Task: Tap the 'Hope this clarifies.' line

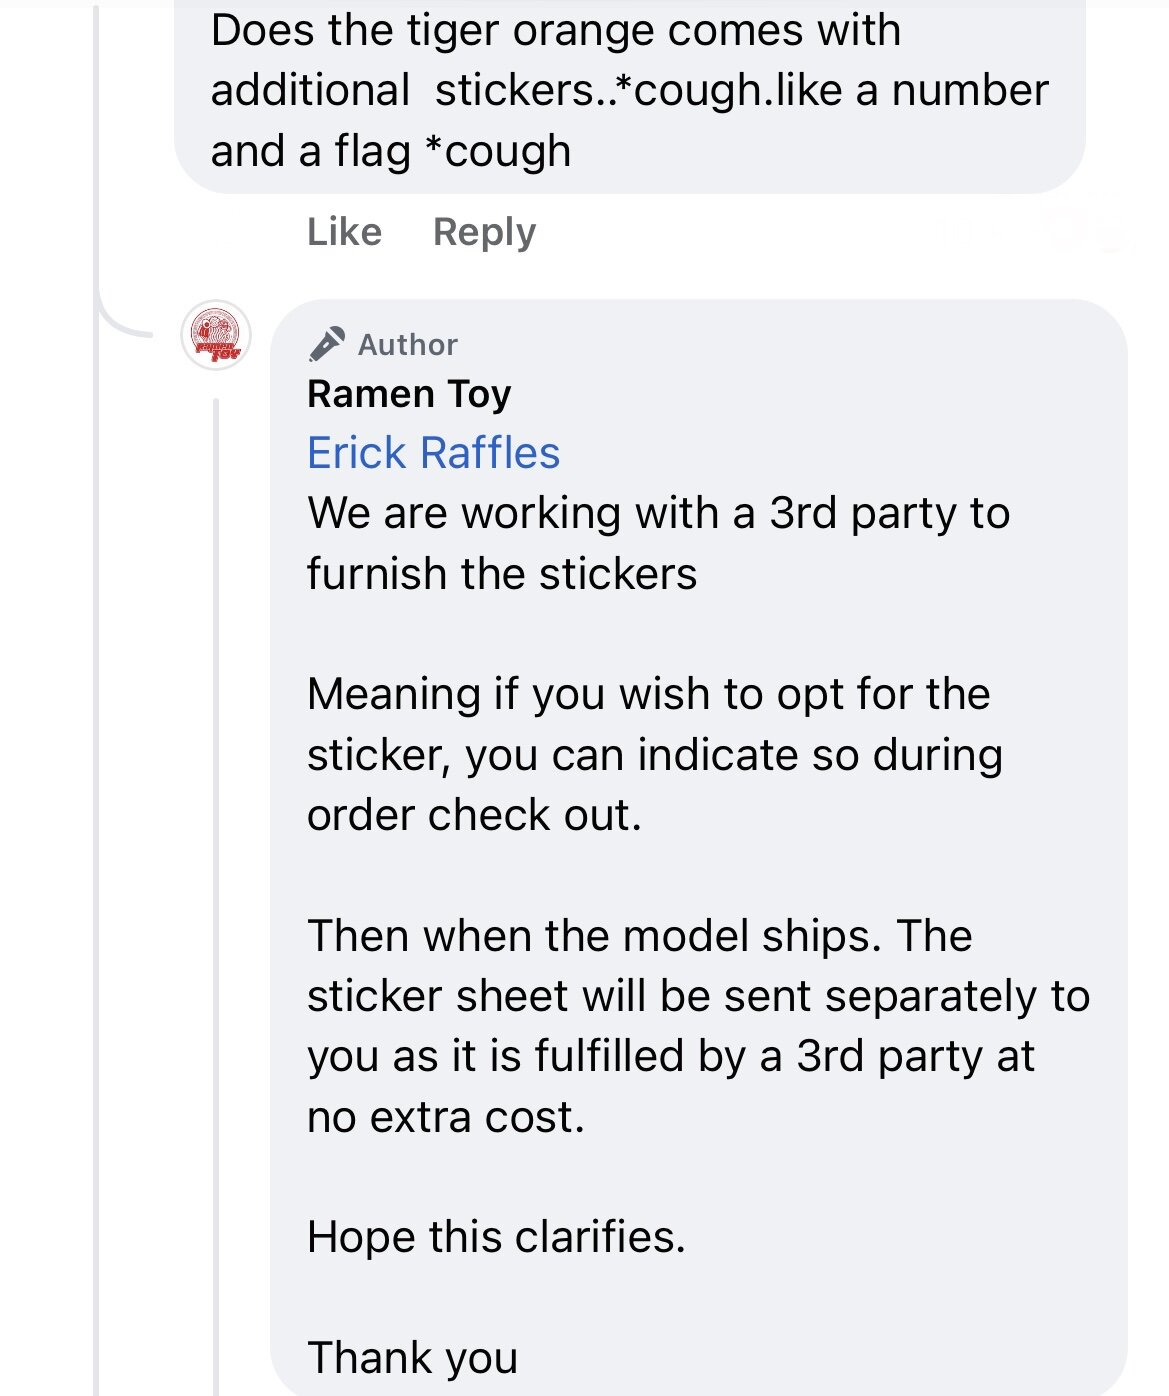Action: pos(496,1237)
